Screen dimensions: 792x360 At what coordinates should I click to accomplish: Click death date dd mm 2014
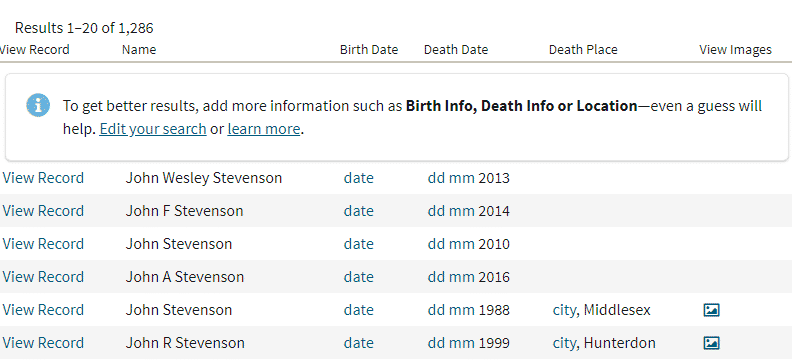click(469, 211)
